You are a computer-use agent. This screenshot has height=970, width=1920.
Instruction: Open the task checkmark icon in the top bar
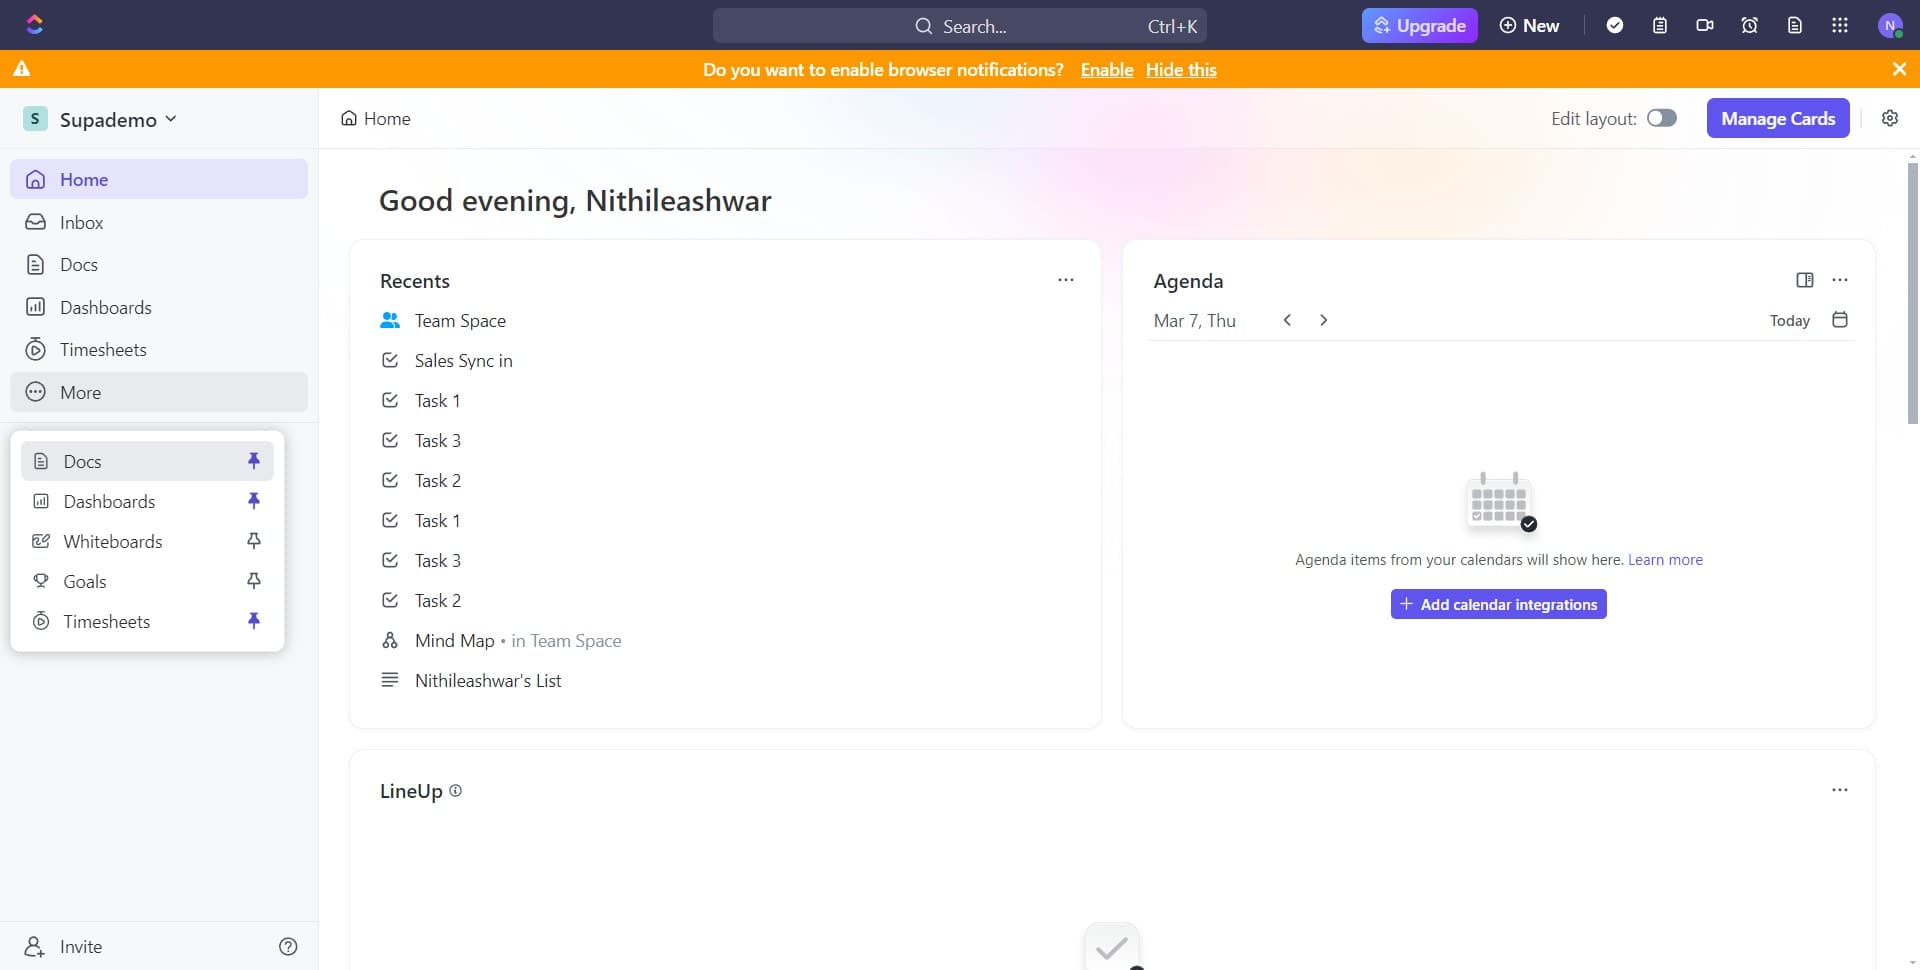coord(1615,25)
